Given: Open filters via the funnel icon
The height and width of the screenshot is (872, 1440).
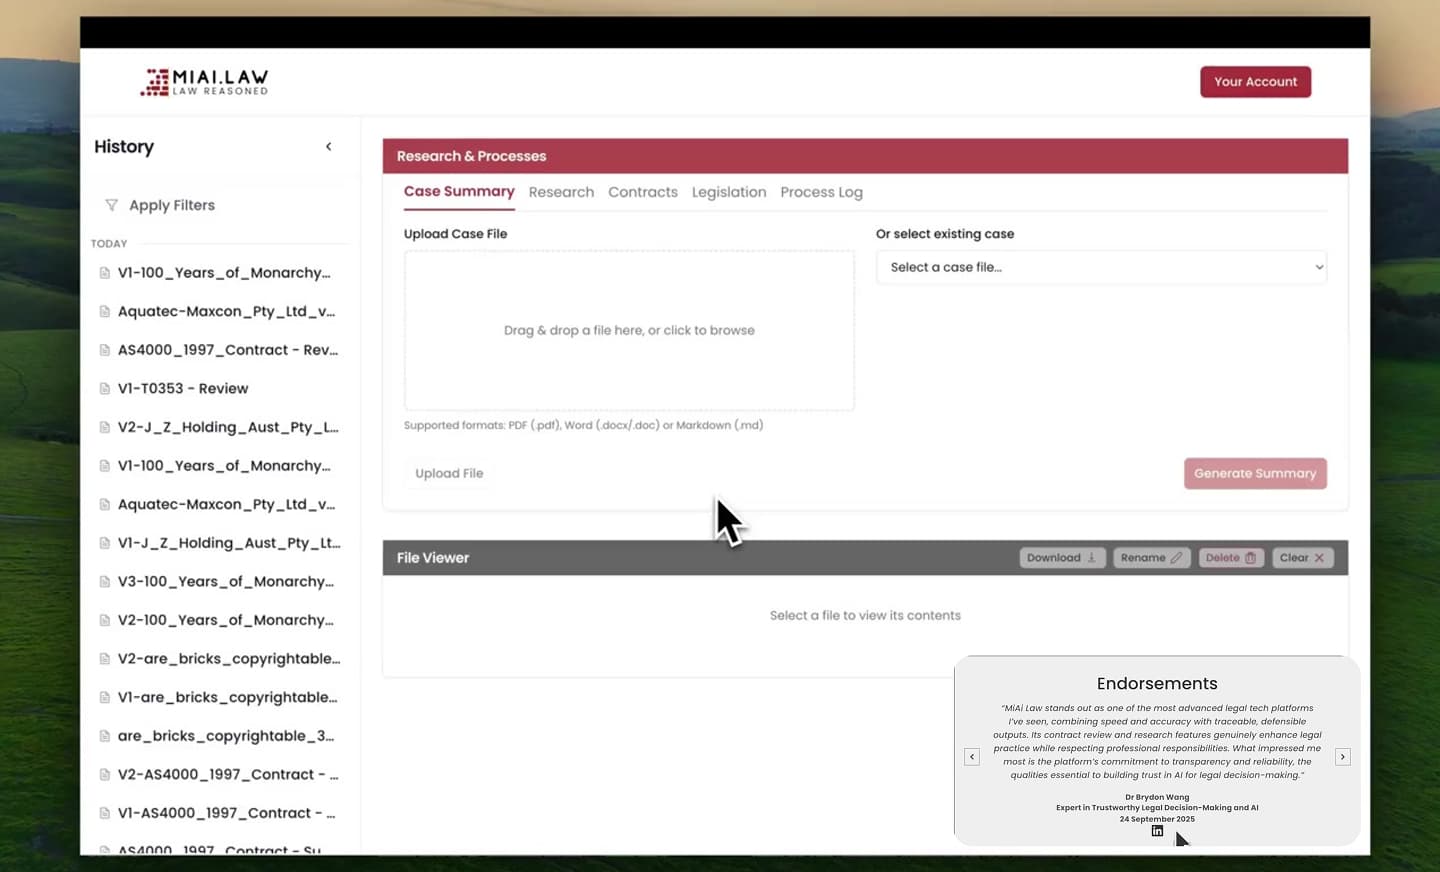Looking at the screenshot, I should pos(111,205).
